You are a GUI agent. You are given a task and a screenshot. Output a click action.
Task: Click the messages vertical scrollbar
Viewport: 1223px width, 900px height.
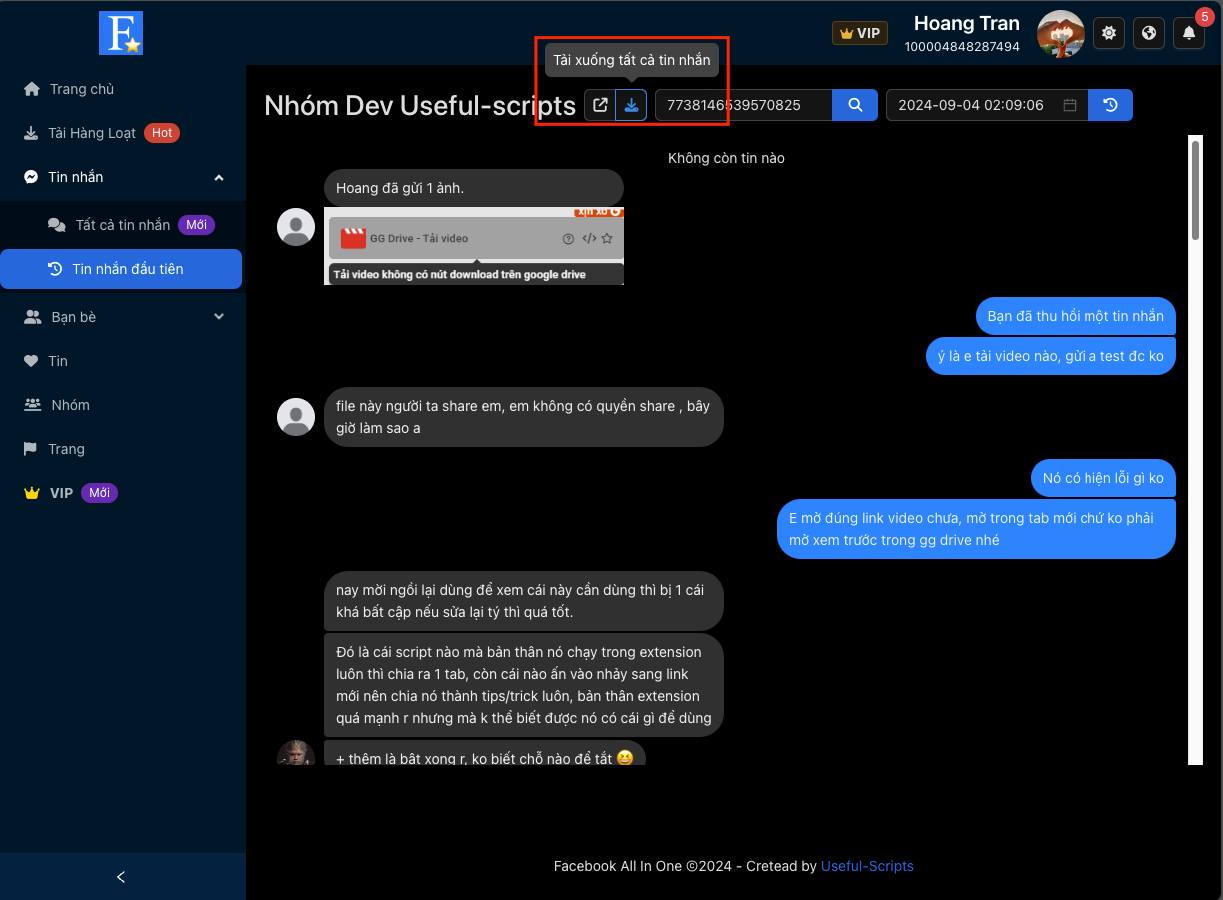(x=1195, y=189)
